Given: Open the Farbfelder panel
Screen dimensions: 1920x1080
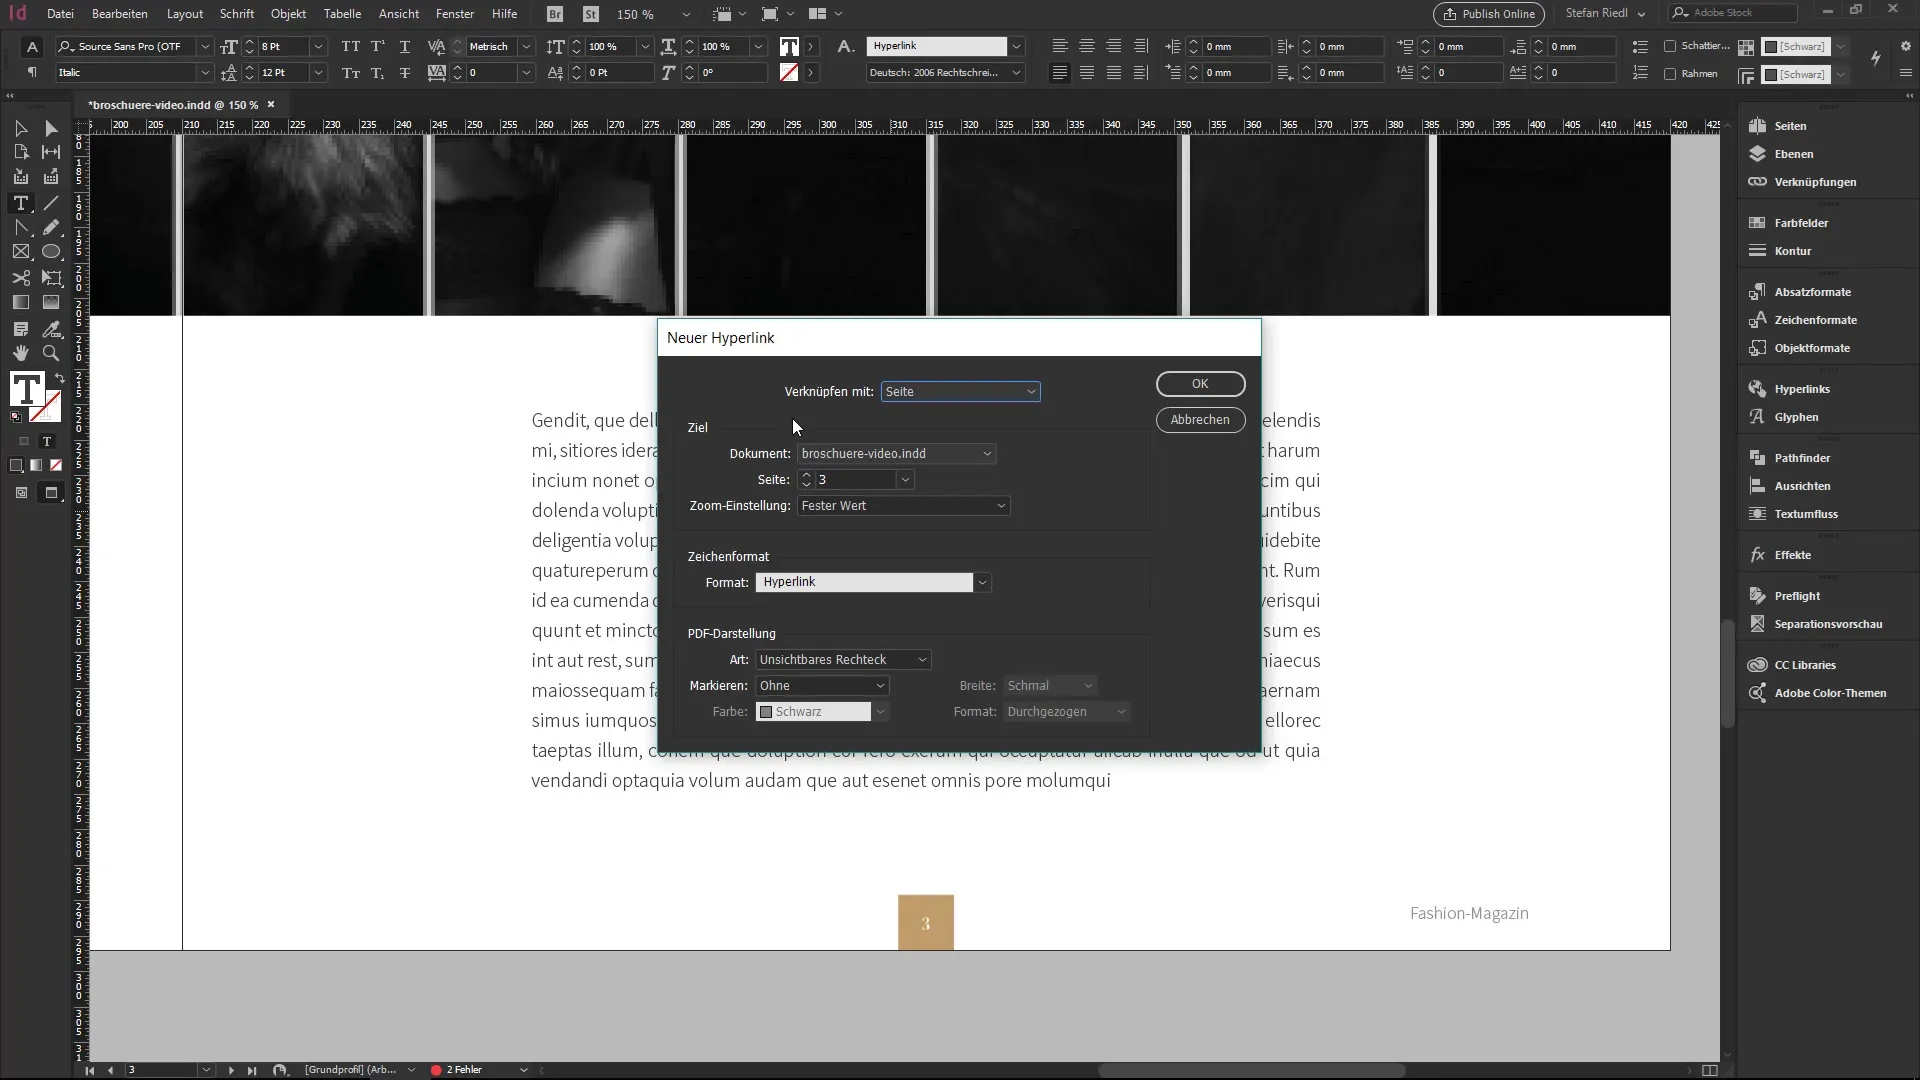Looking at the screenshot, I should [x=1801, y=223].
